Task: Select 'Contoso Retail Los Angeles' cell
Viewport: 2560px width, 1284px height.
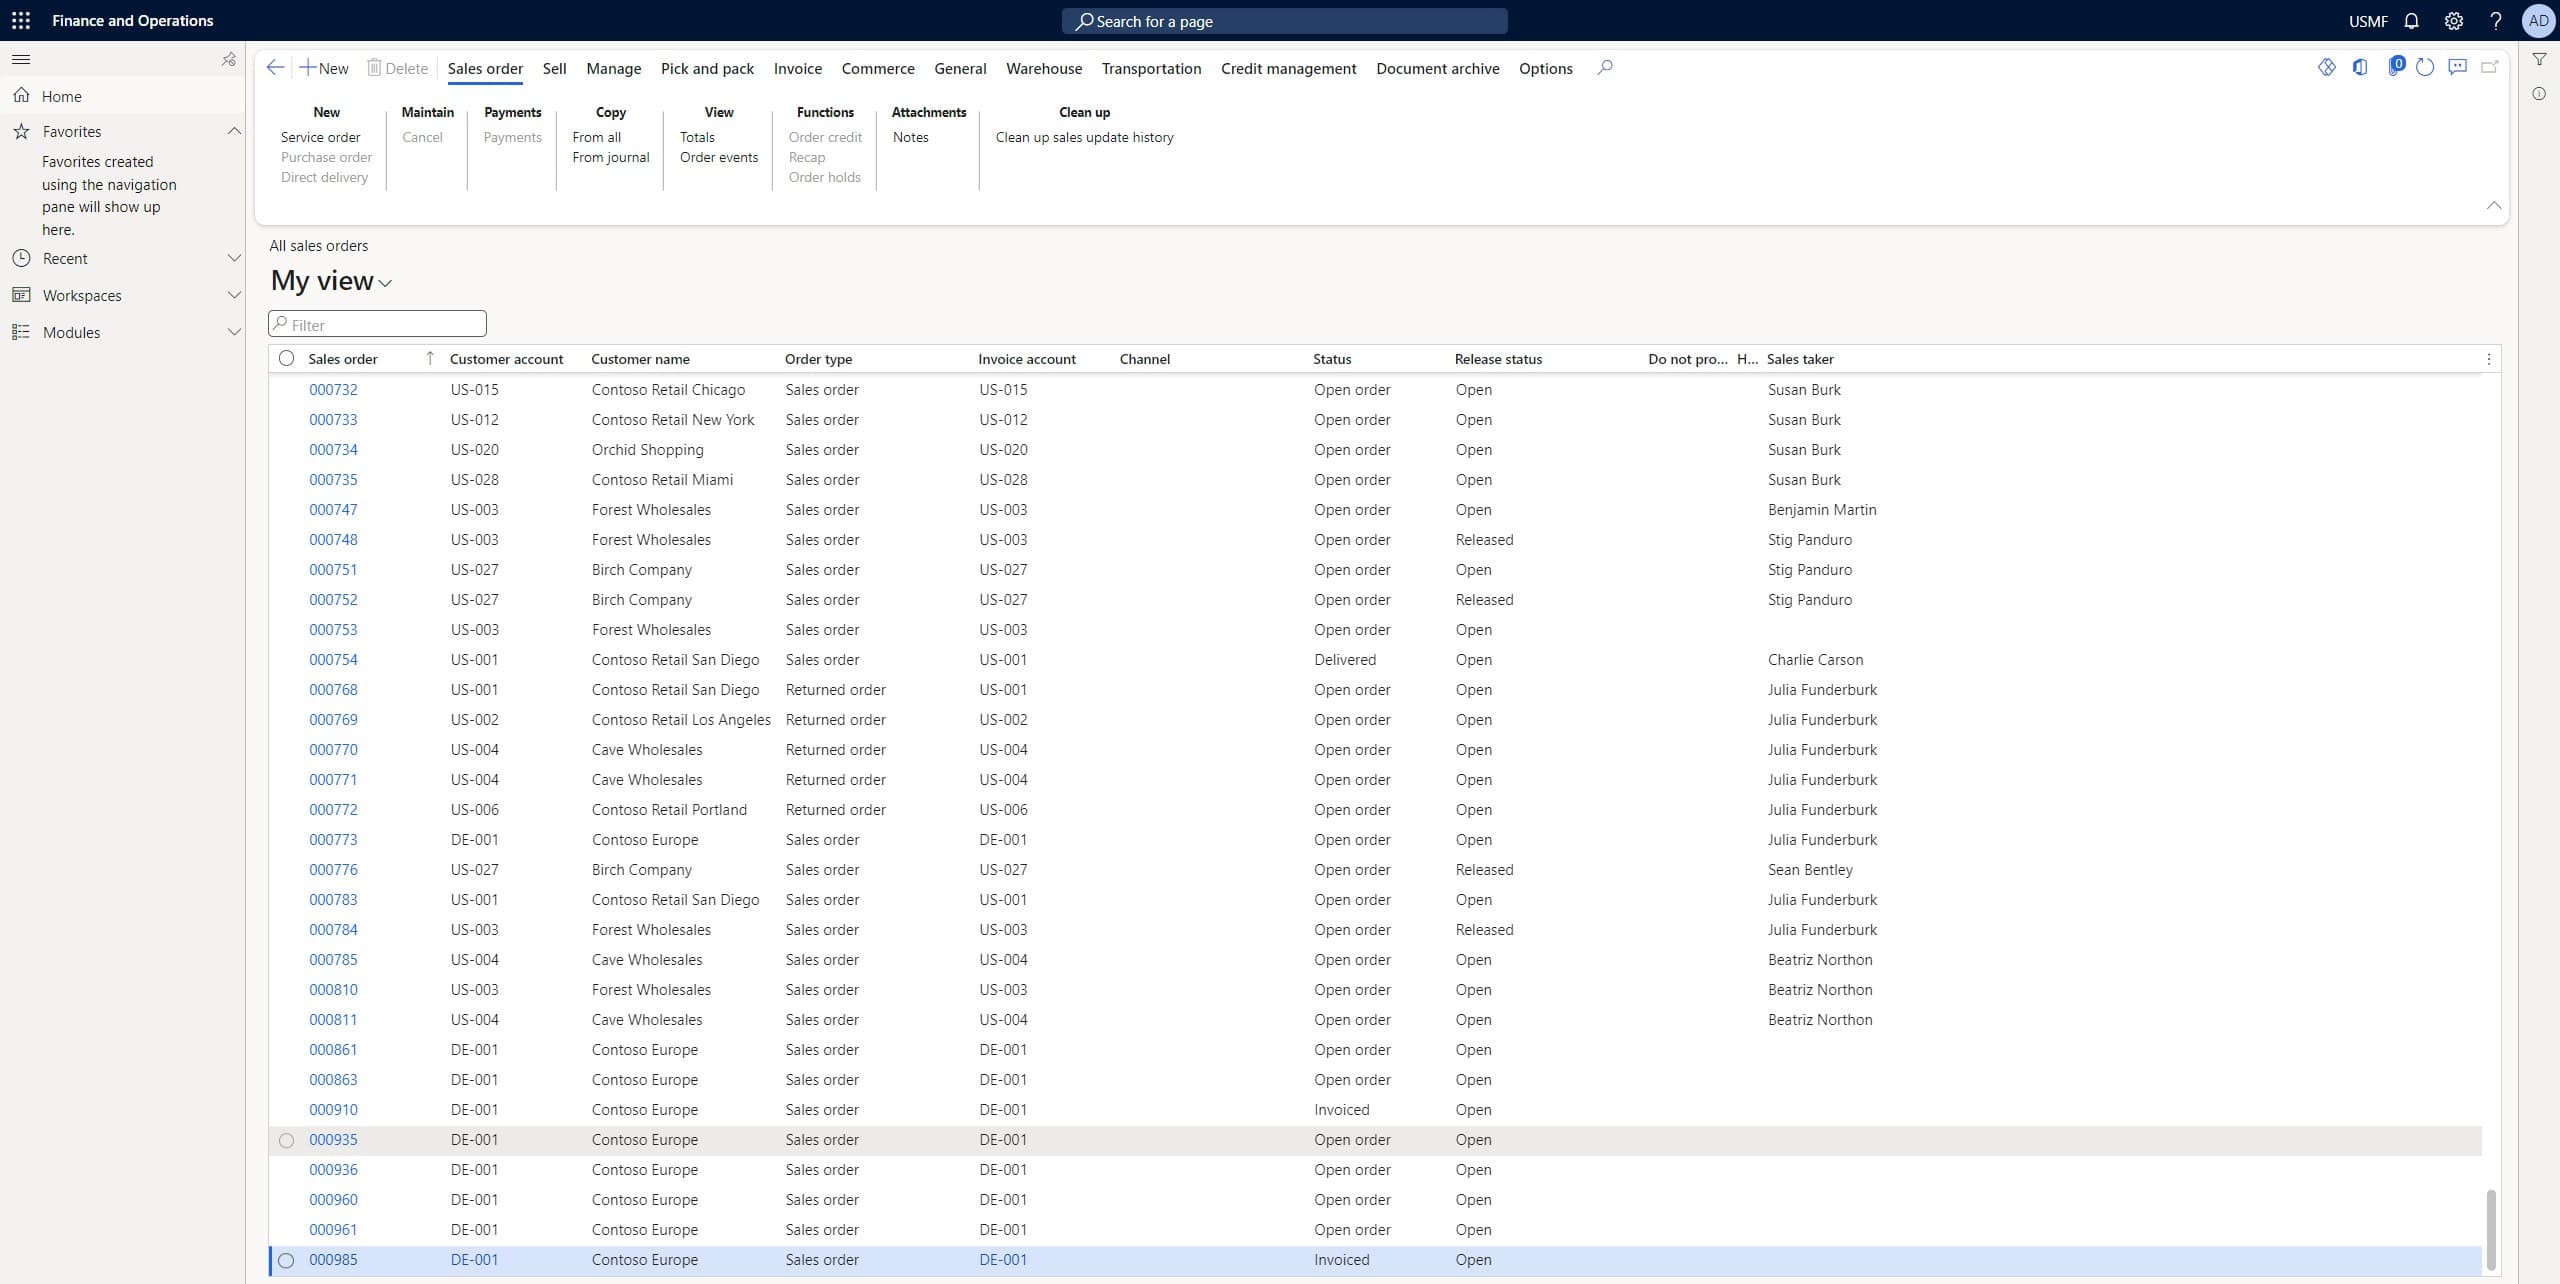Action: coord(681,720)
